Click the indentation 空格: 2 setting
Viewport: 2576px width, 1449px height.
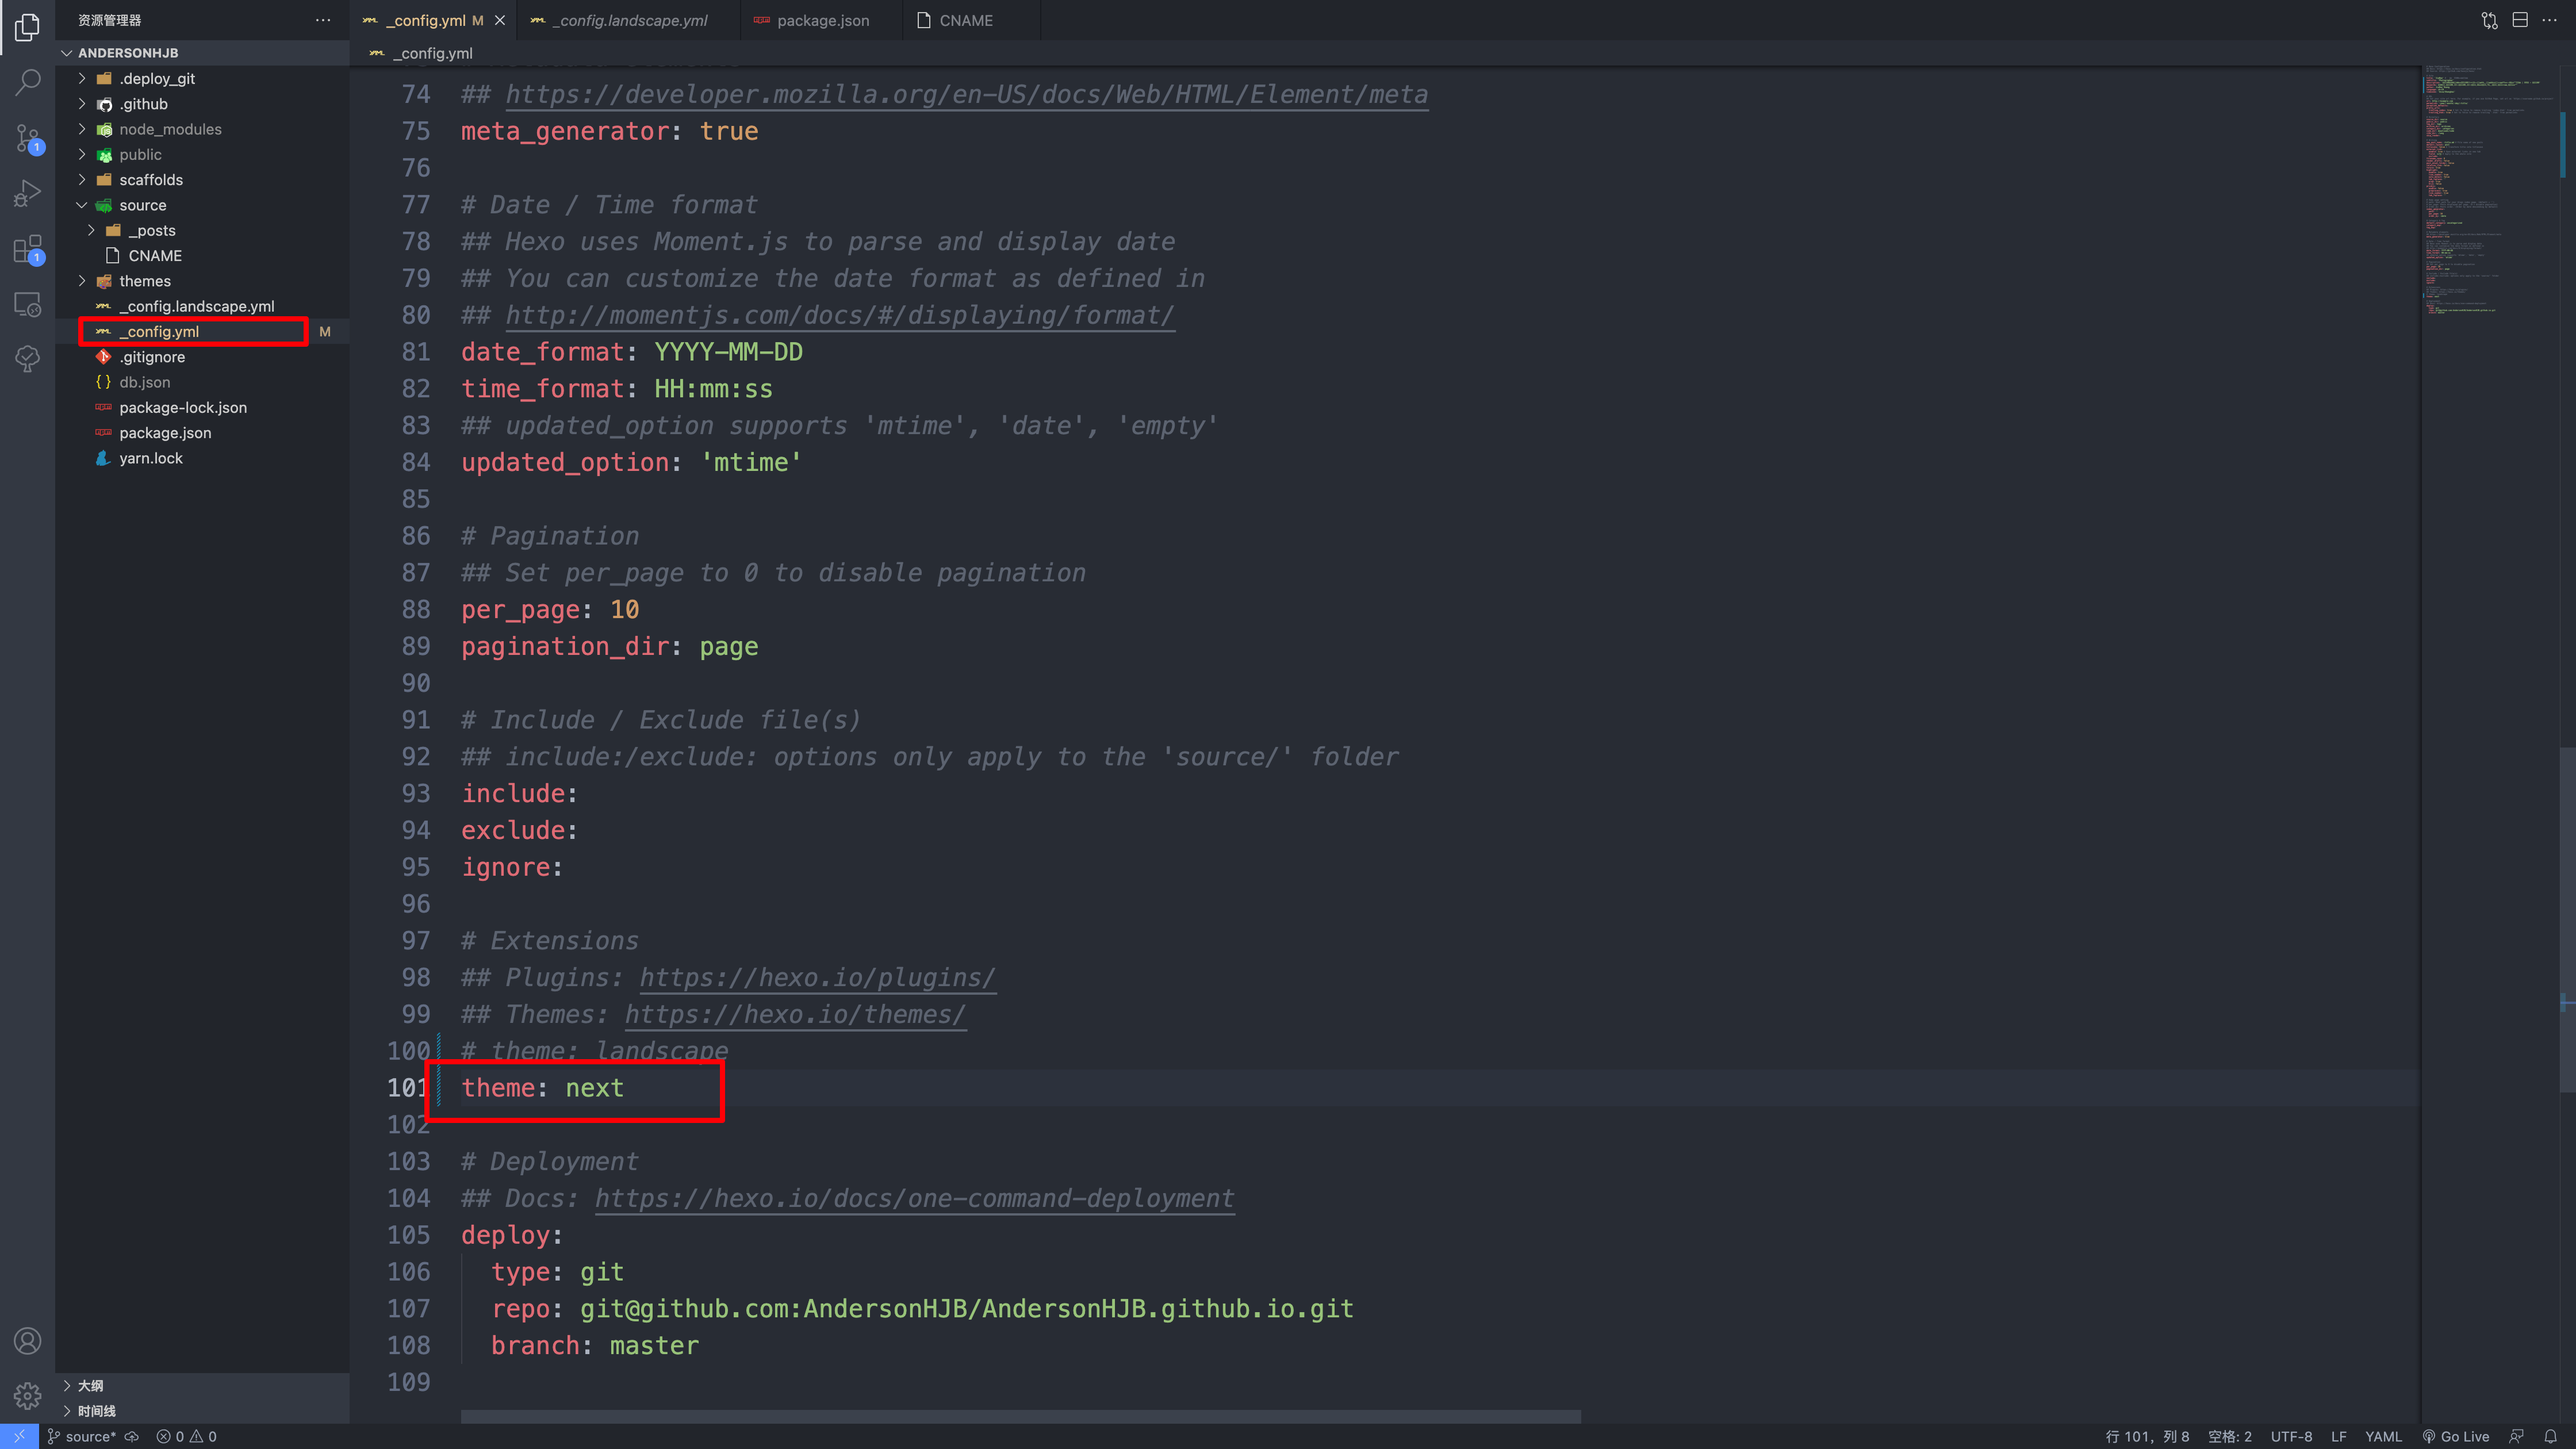click(2229, 1436)
